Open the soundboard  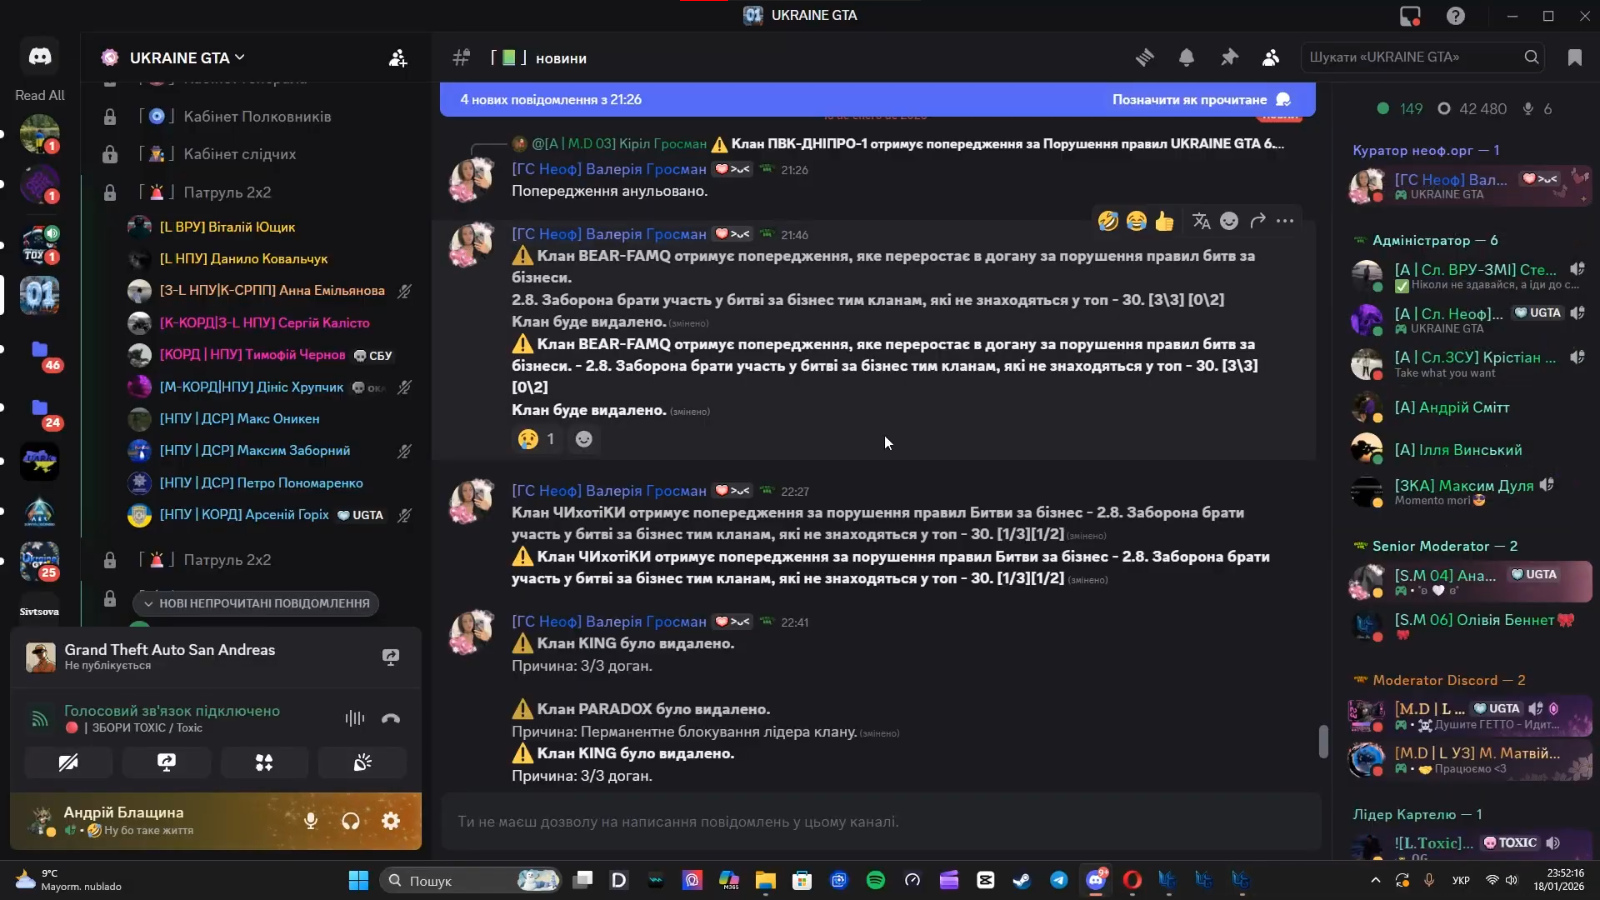pos(362,763)
